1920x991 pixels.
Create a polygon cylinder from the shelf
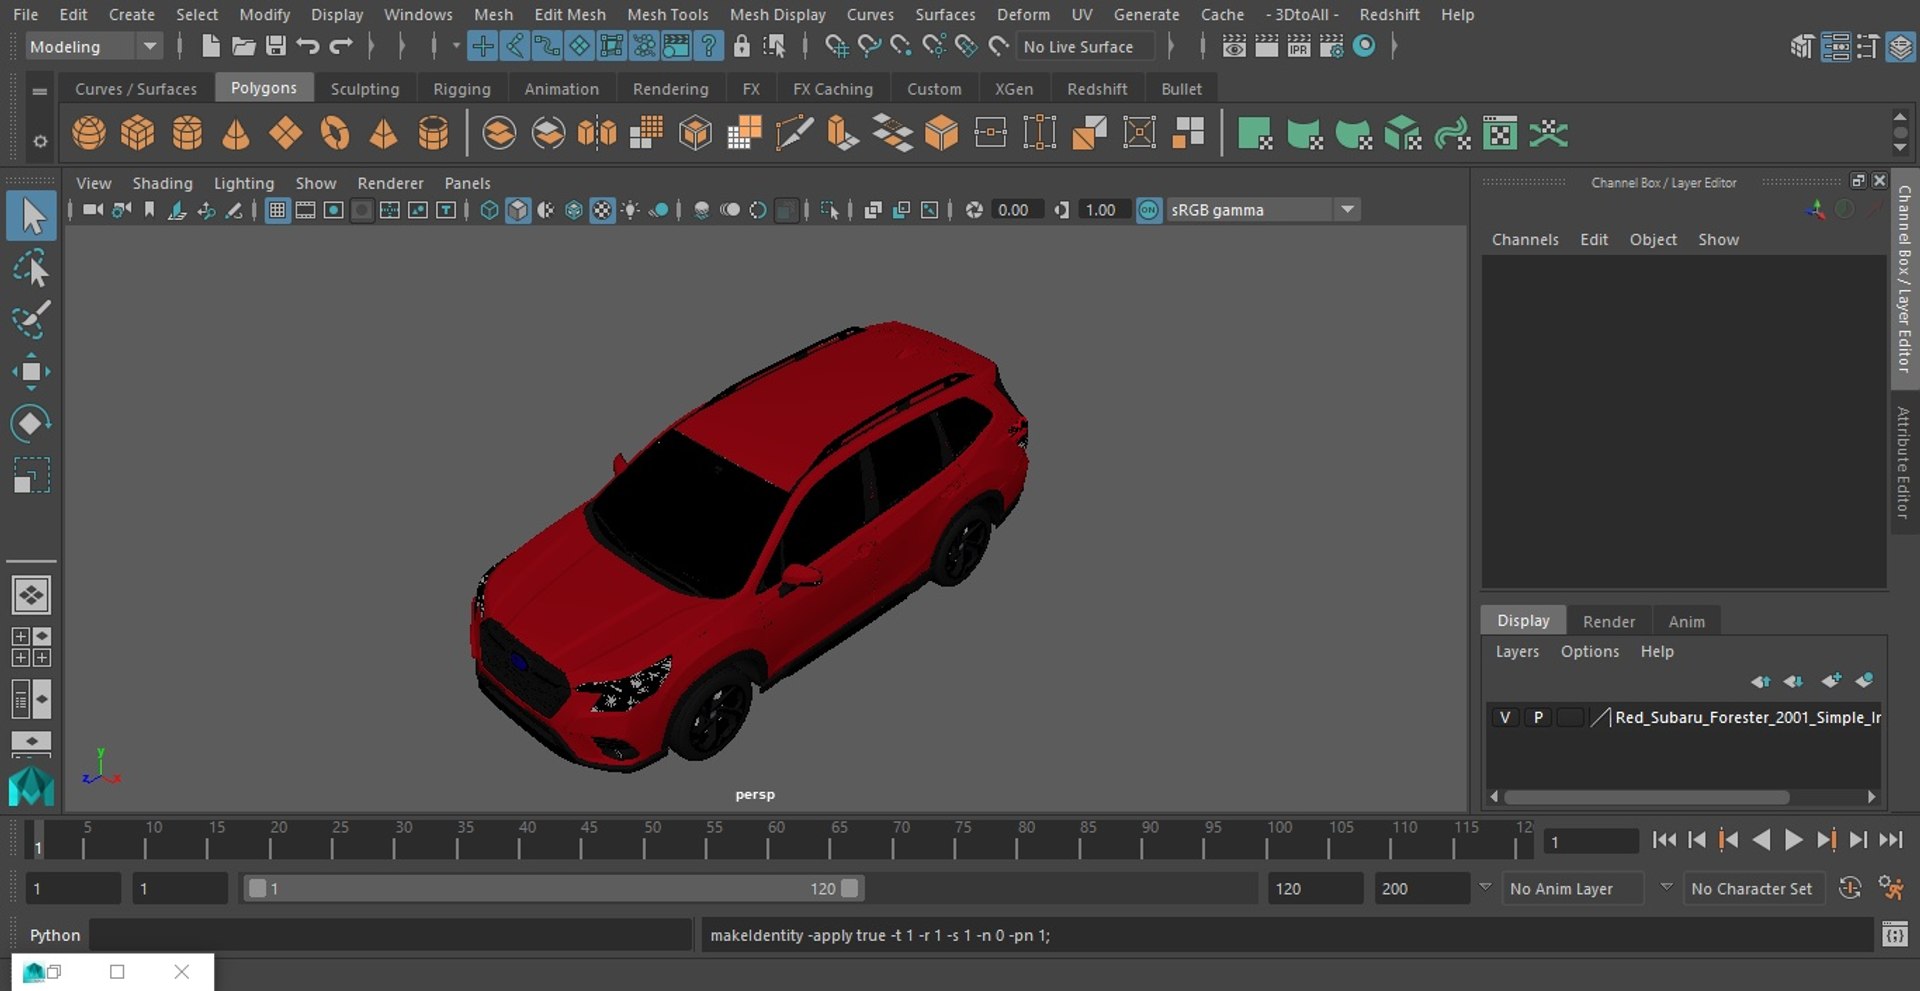pos(187,133)
